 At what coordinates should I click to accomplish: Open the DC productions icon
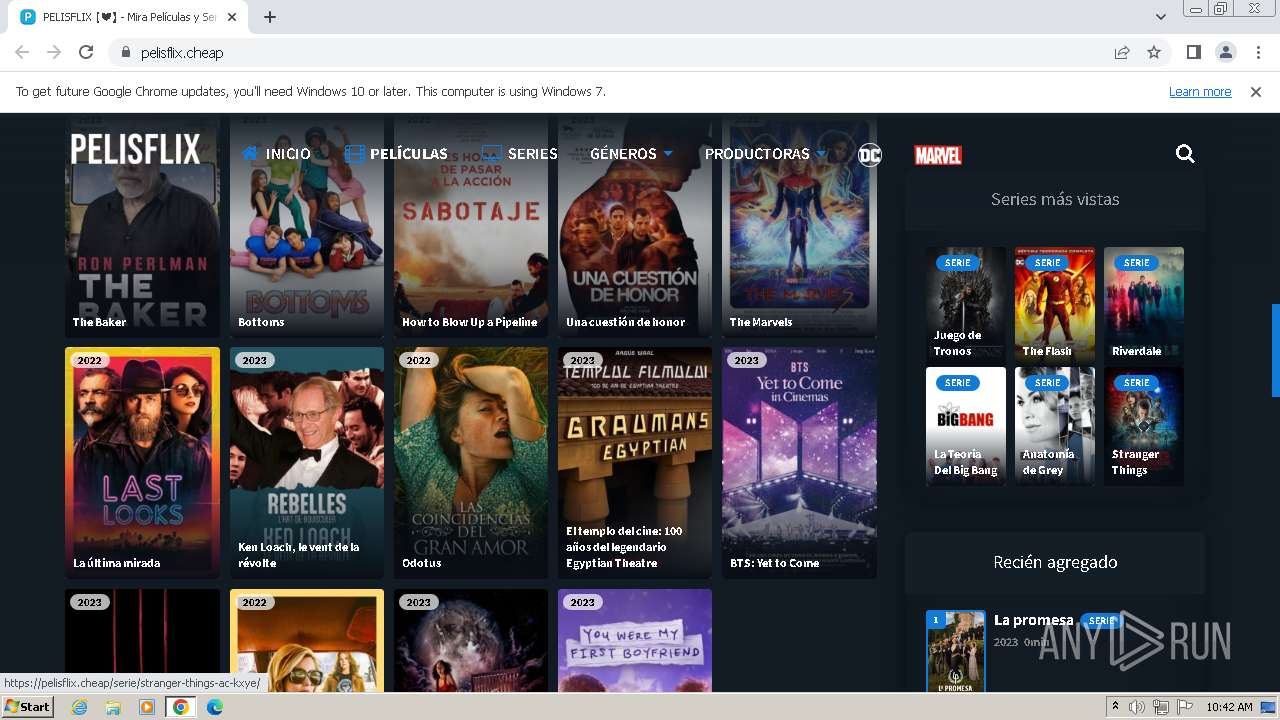click(870, 154)
